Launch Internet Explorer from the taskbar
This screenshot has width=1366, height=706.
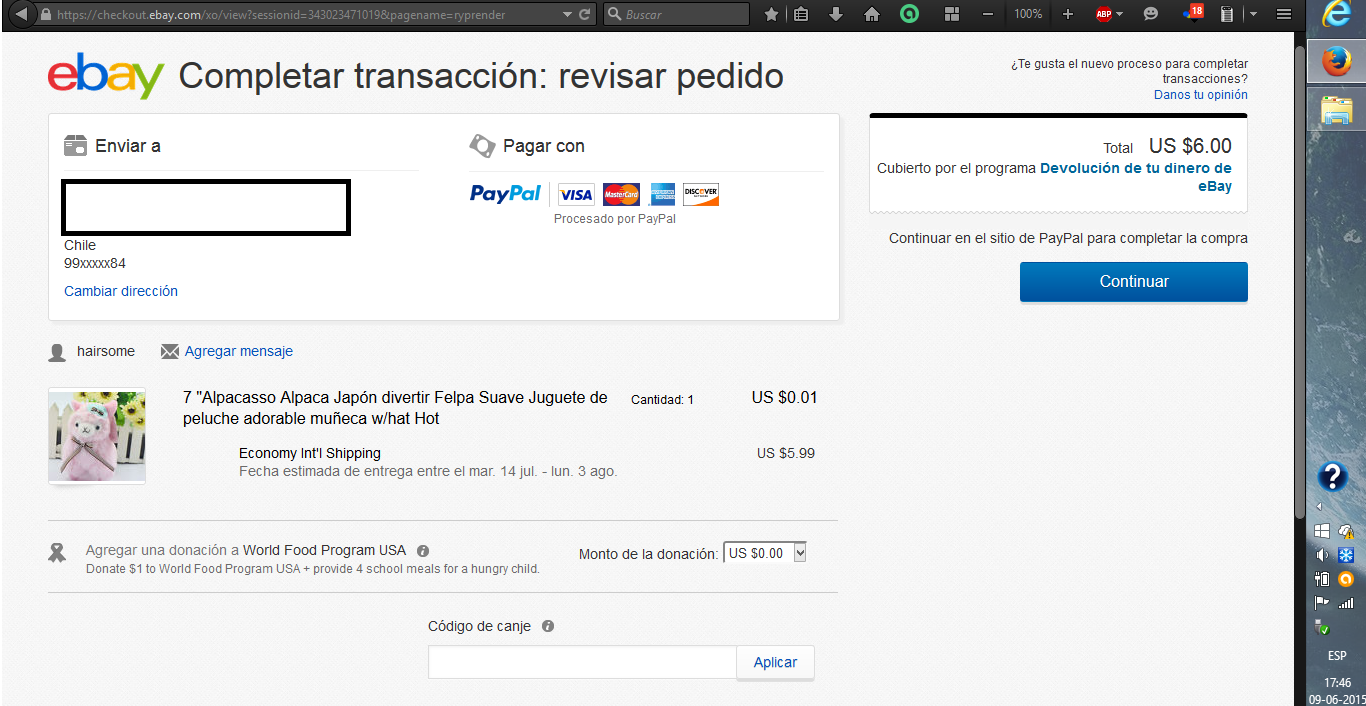tap(1336, 16)
